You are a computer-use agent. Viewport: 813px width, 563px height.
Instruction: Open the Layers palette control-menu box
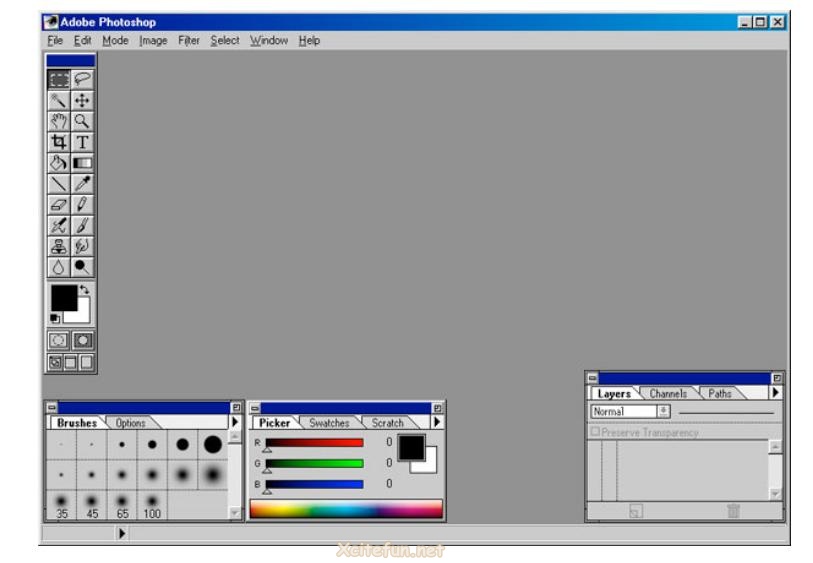coord(593,378)
